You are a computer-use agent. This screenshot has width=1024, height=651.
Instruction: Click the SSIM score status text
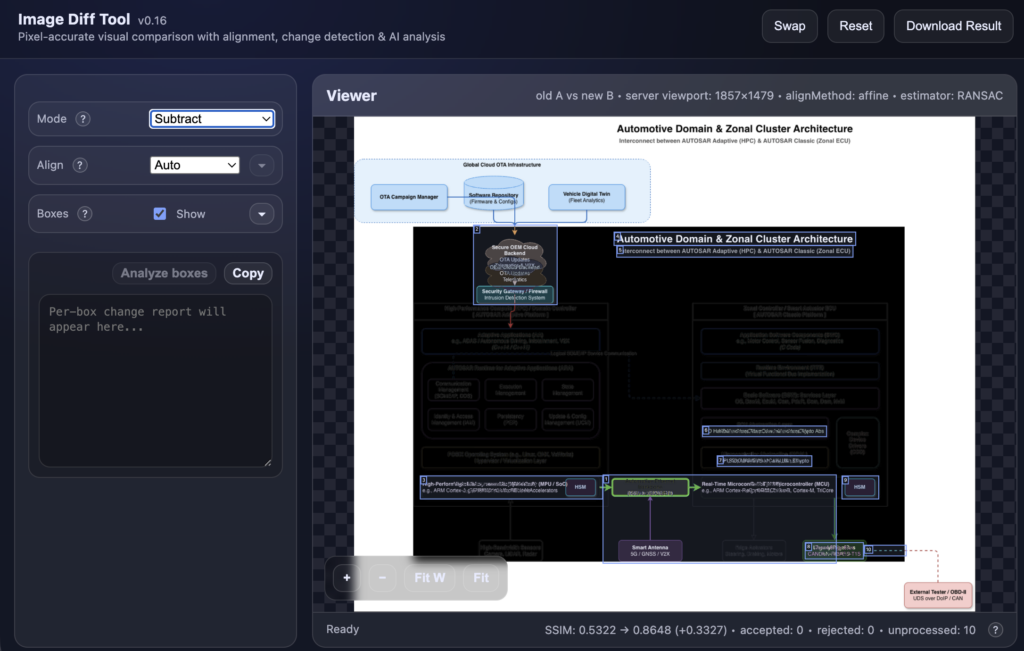pos(635,630)
